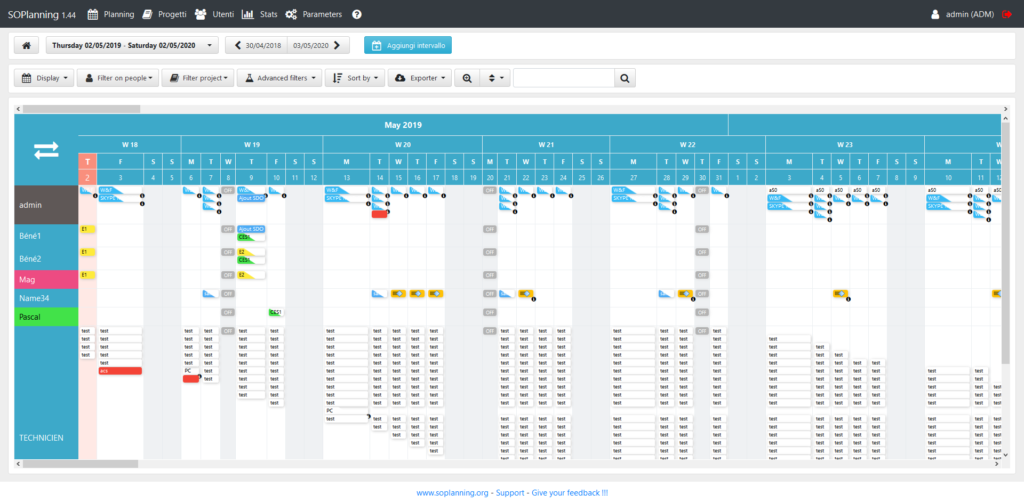Screen dimensions: 1024x503
Task: Open Mag's yellow E1 task
Action: [x=88, y=275]
